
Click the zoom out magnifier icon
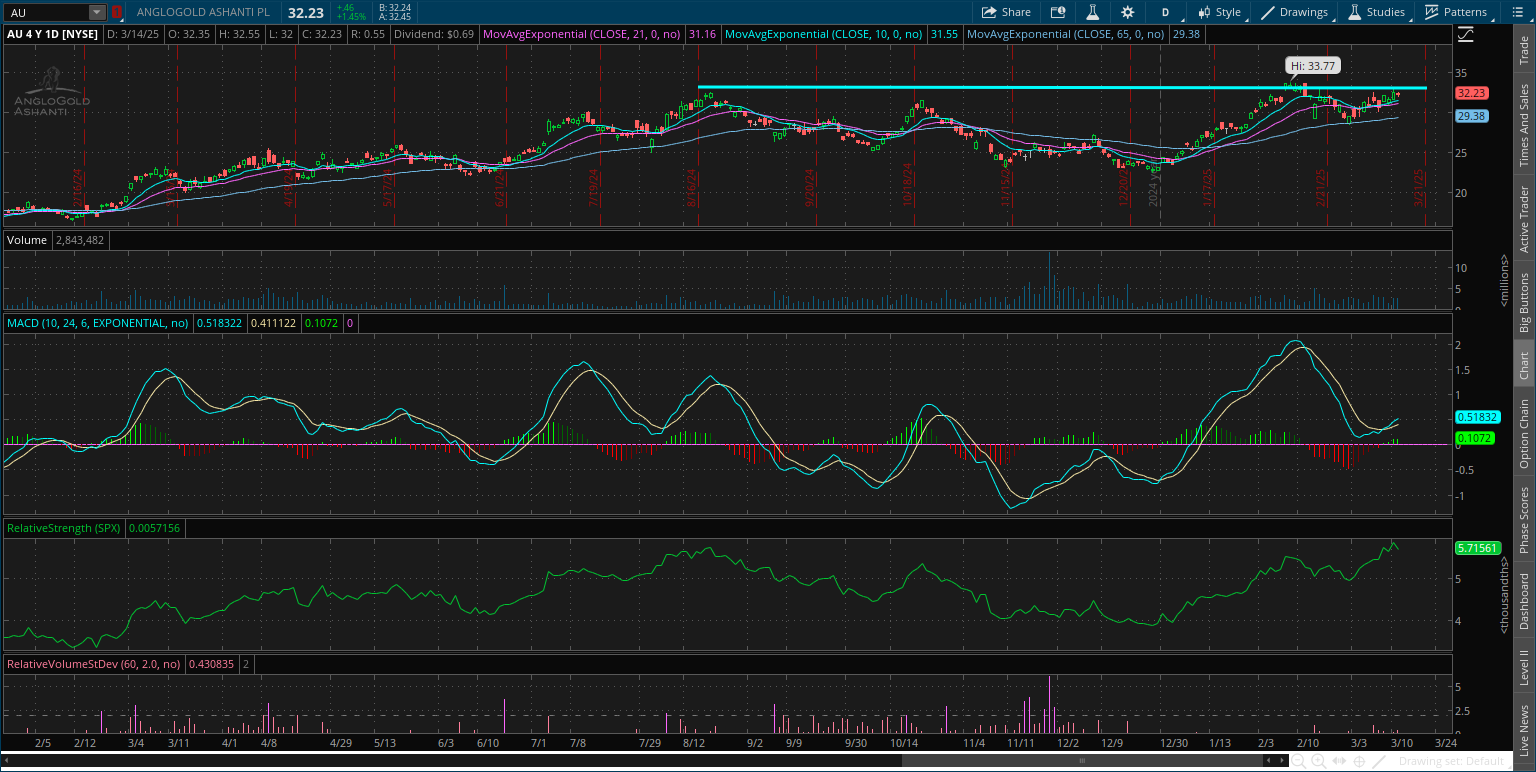pyautogui.click(x=1298, y=761)
